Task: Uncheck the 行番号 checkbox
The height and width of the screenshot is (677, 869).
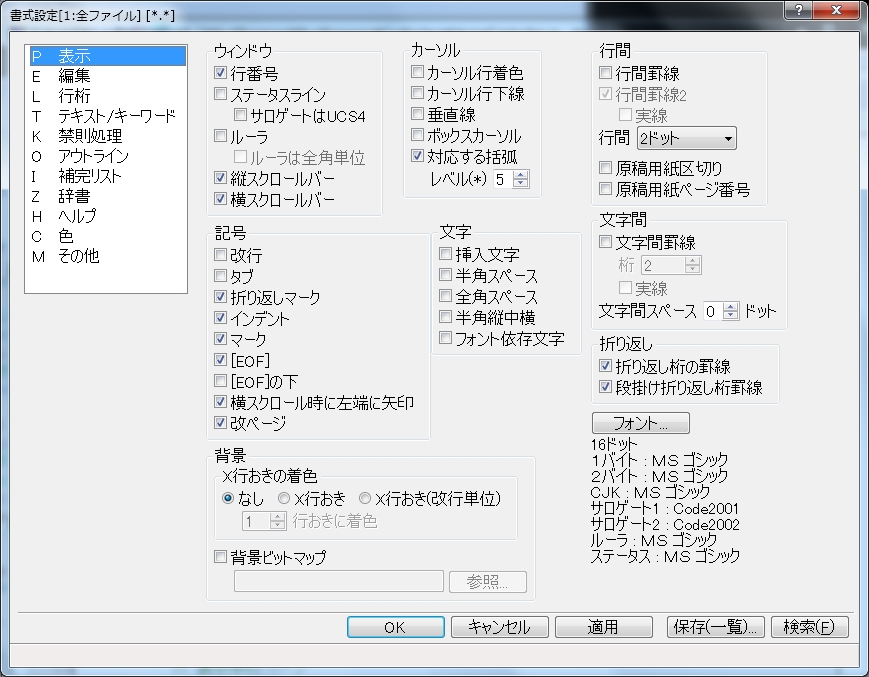Action: (x=221, y=74)
